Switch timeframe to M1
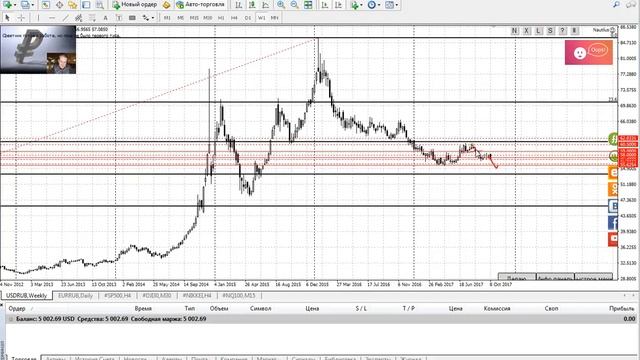This screenshot has width=640, height=360. pyautogui.click(x=167, y=18)
